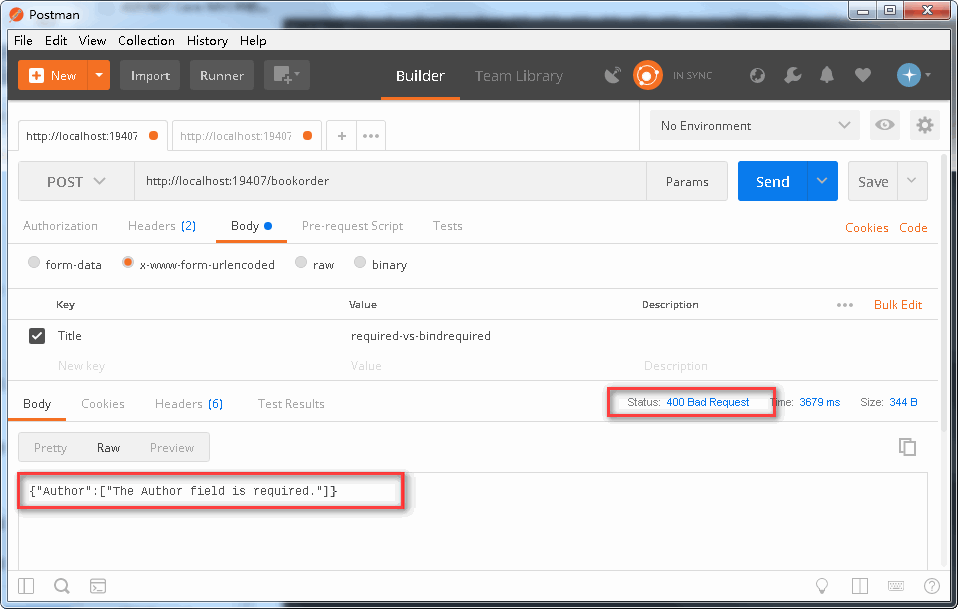The width and height of the screenshot is (958, 609).
Task: Open the File menu
Action: [x=23, y=40]
